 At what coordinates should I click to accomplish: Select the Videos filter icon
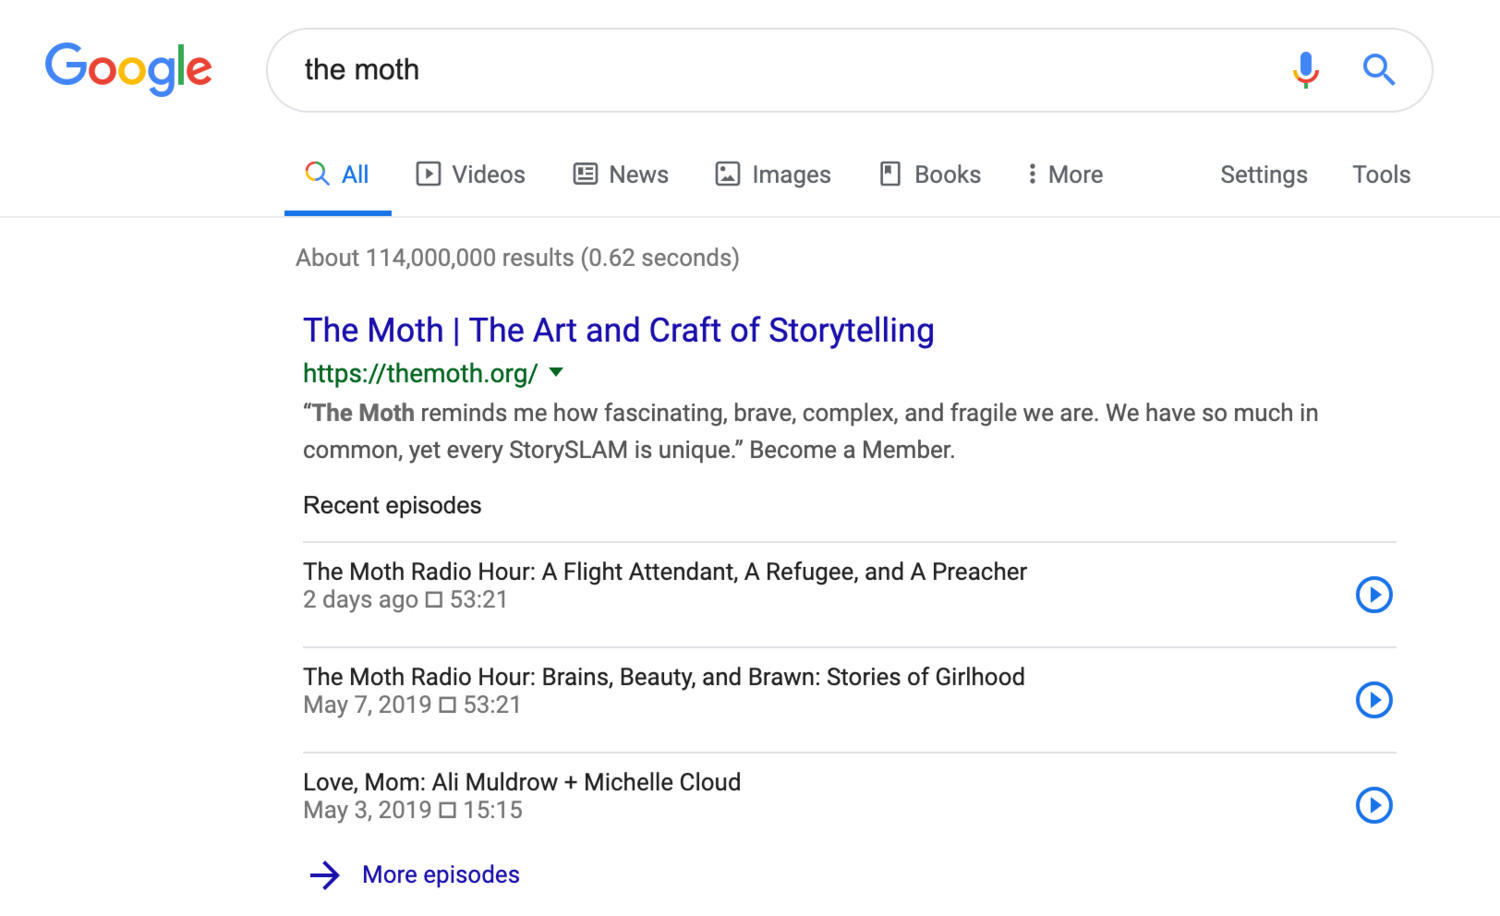[428, 173]
